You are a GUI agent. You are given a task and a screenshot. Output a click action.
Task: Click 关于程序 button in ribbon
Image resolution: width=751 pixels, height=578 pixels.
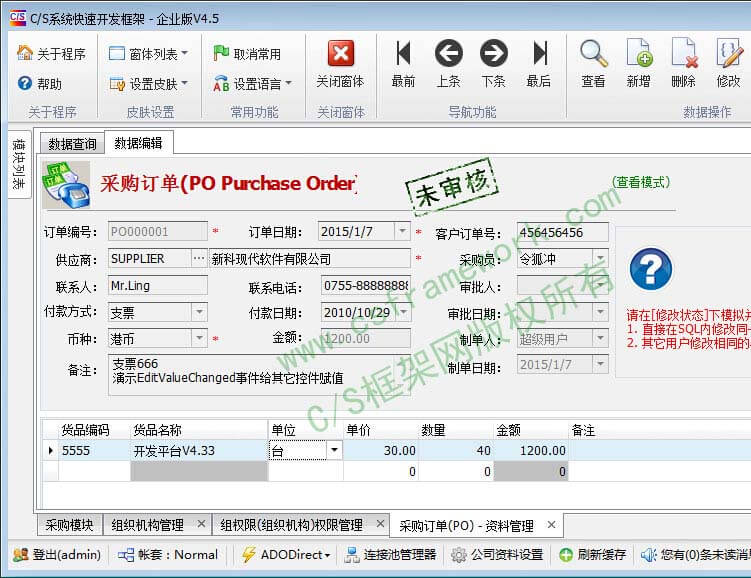pos(52,54)
